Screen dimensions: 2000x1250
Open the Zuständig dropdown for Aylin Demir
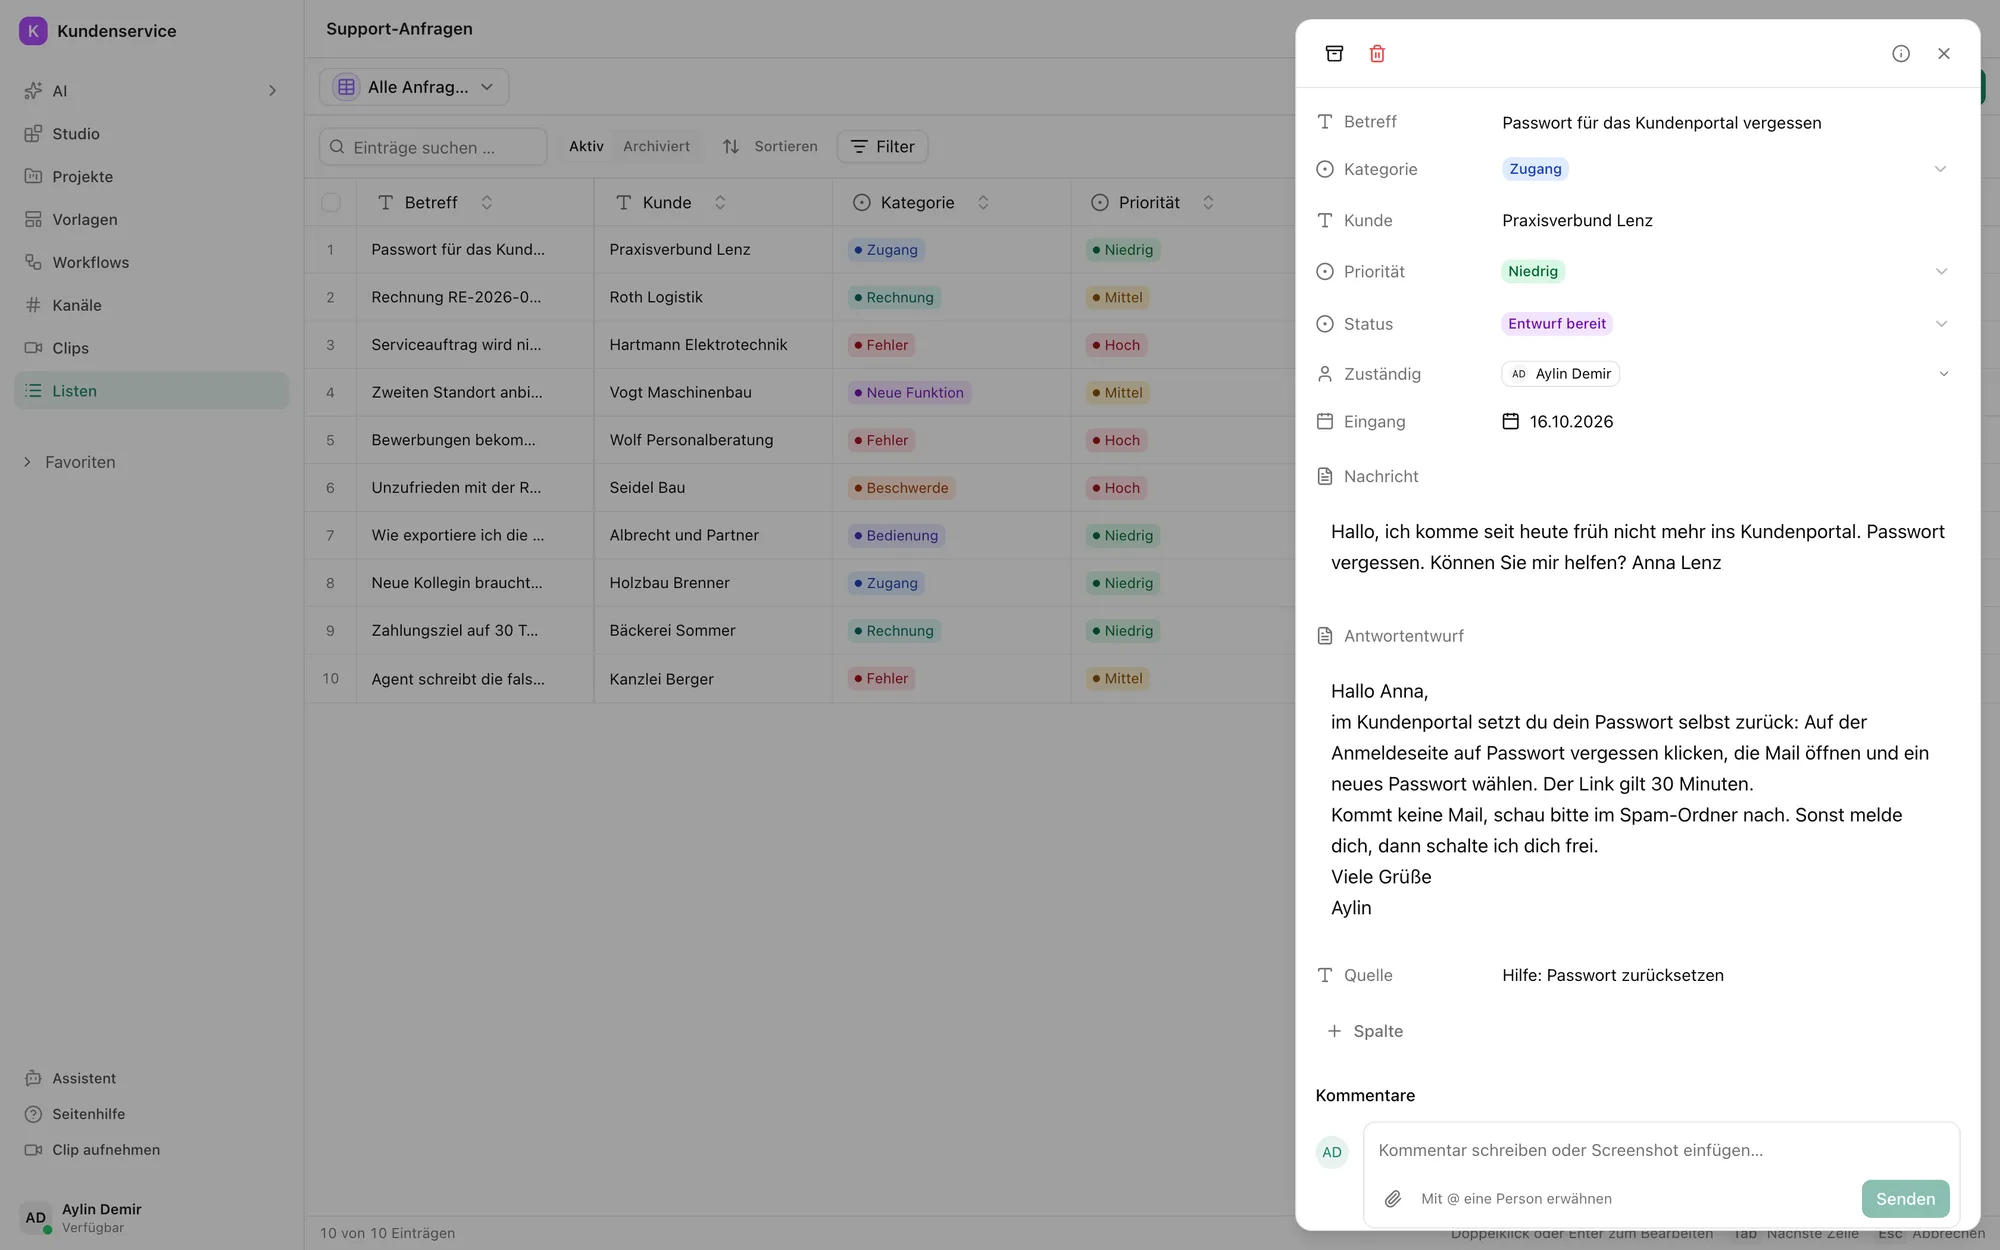coord(1943,374)
